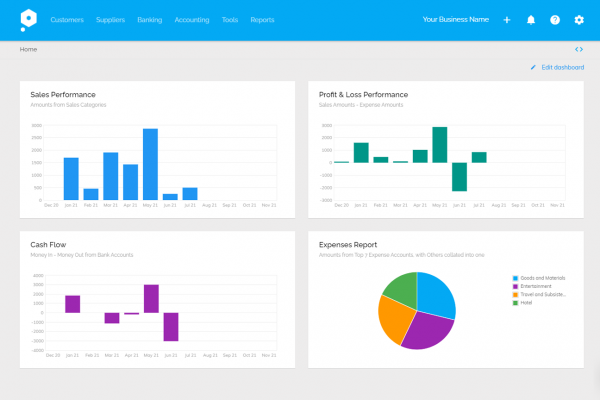The width and height of the screenshot is (600, 400).
Task: Click the Edit dashboard link
Action: point(562,67)
